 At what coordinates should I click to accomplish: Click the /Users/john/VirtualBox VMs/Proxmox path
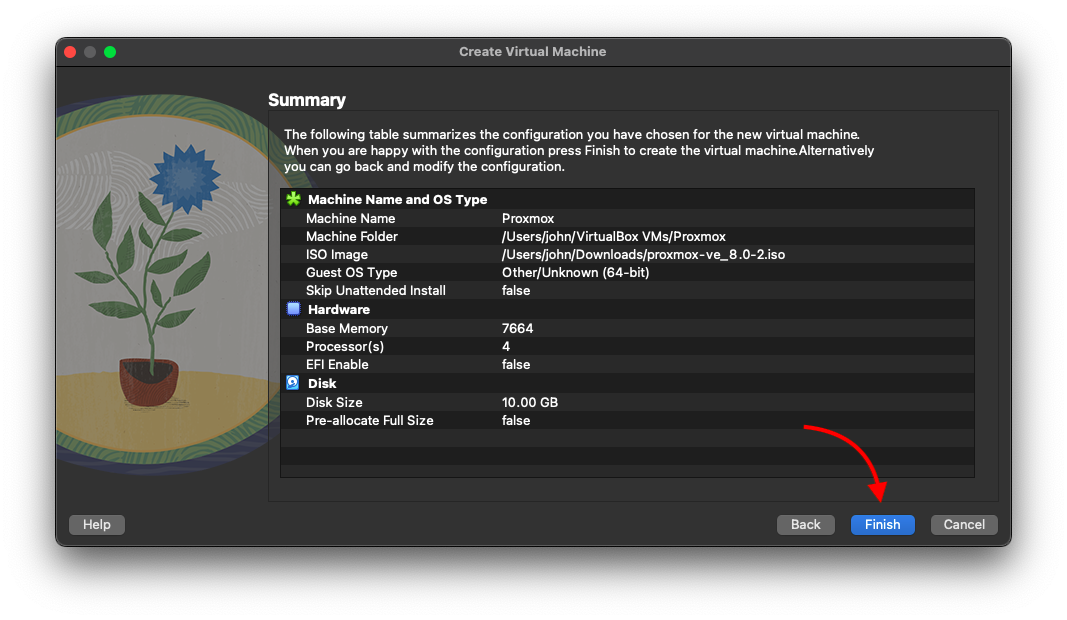coord(614,236)
